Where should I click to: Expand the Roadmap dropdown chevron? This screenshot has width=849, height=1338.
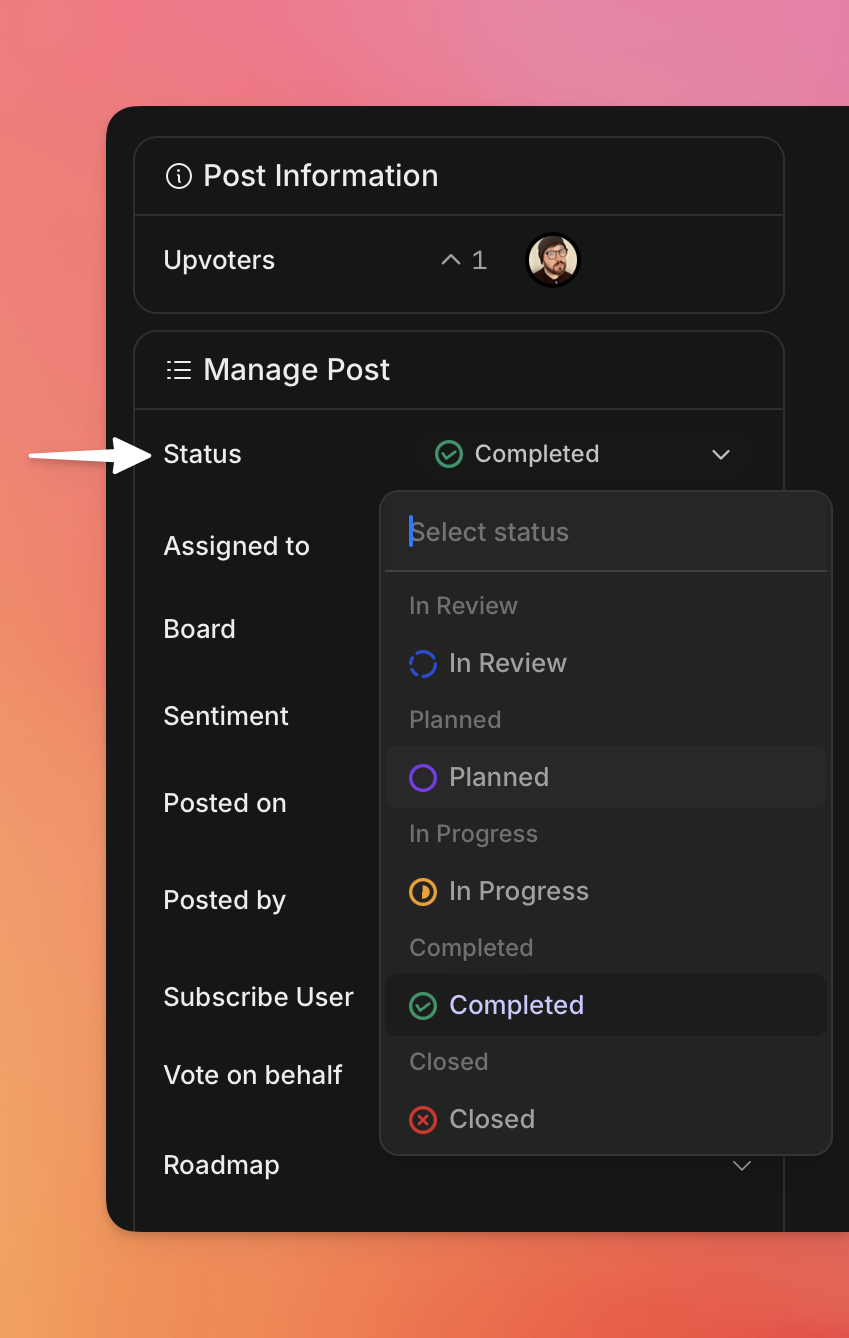tap(742, 1166)
